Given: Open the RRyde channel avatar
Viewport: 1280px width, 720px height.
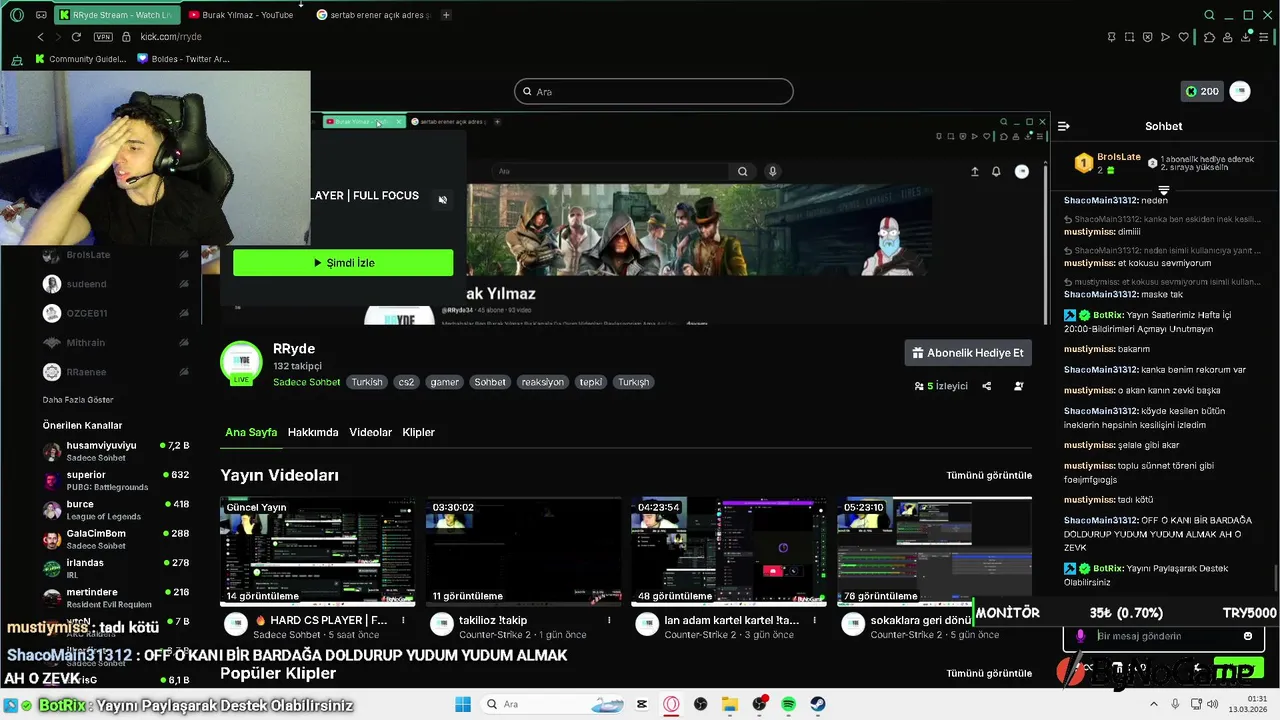Looking at the screenshot, I should pos(241,362).
